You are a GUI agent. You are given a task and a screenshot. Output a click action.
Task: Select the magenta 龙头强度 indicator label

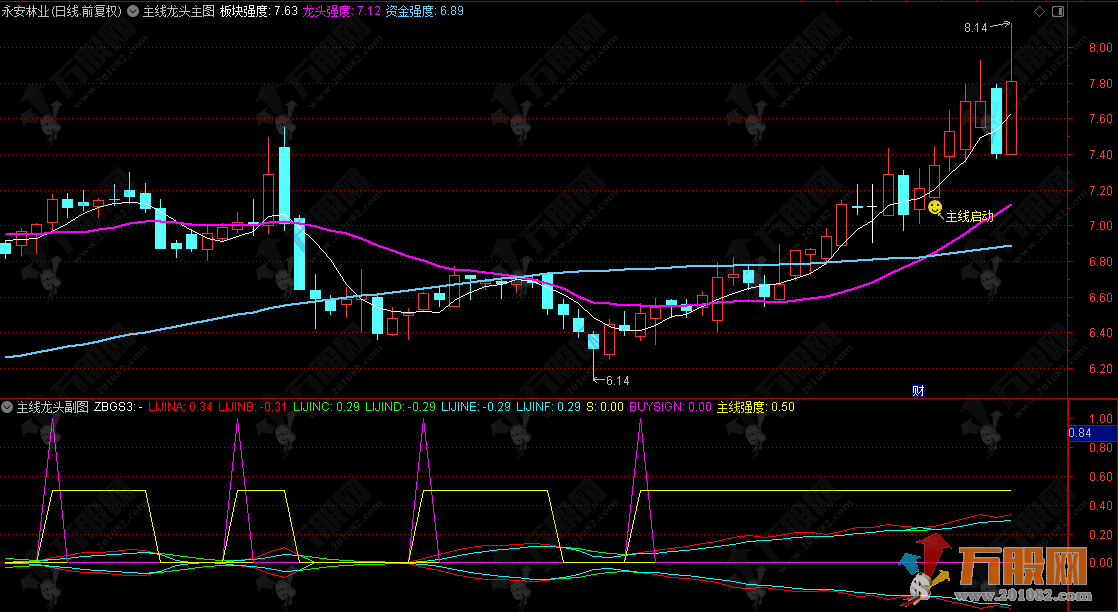click(330, 12)
